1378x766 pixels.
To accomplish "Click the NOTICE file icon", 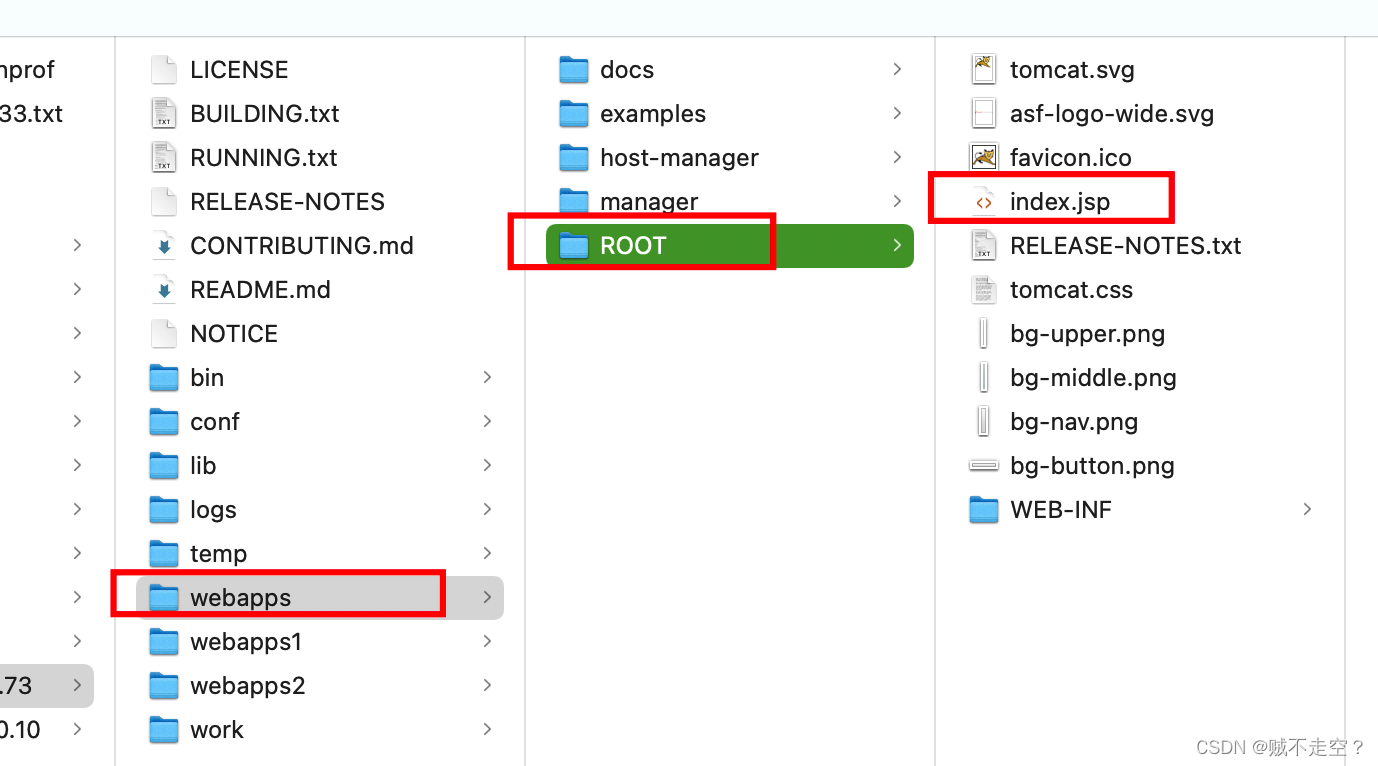I will (x=164, y=333).
